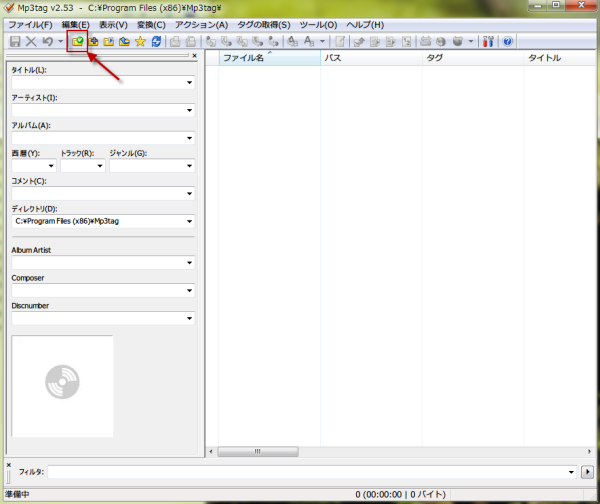
Task: Click the save tag floppy disk icon
Action: click(x=14, y=41)
